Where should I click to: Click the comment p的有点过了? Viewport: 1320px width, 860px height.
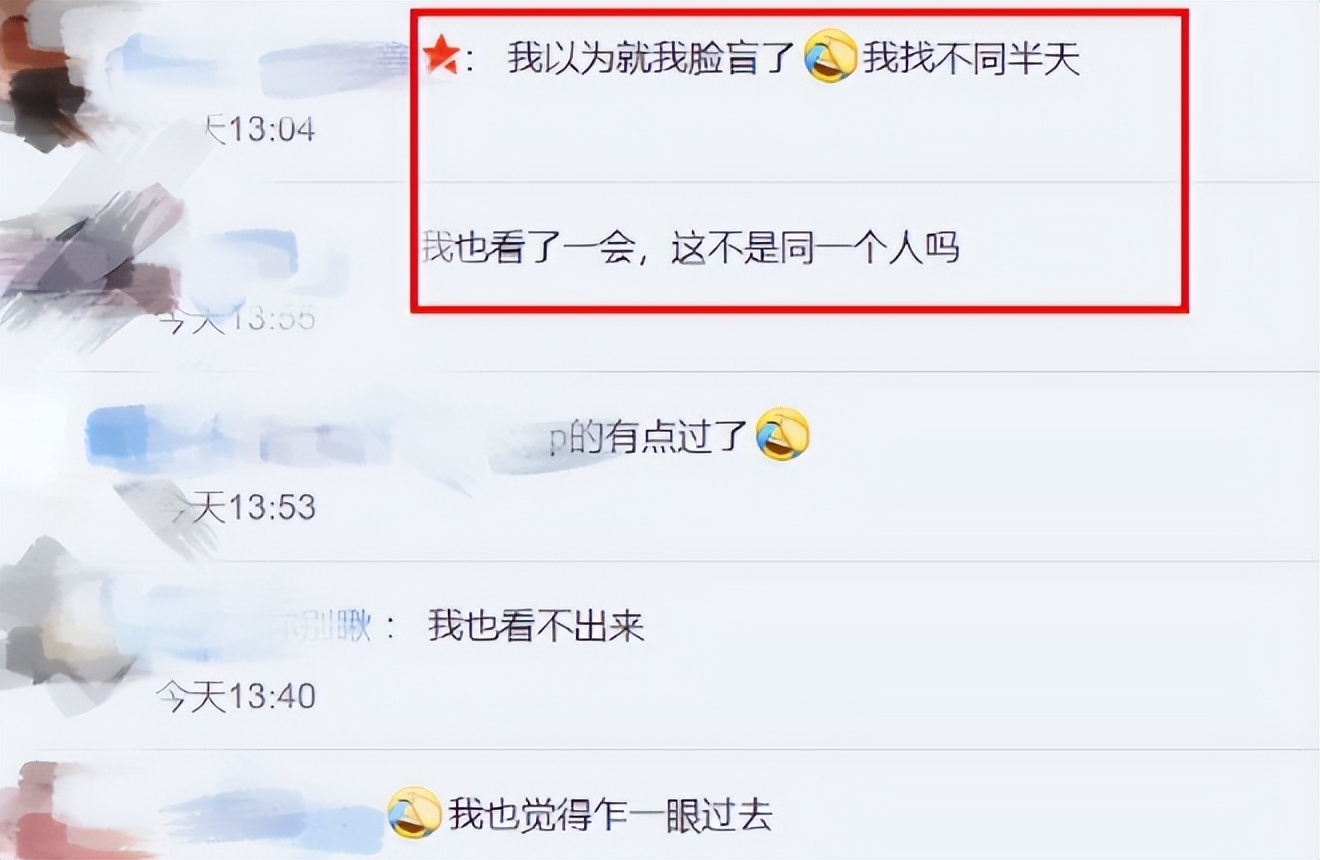[649, 436]
